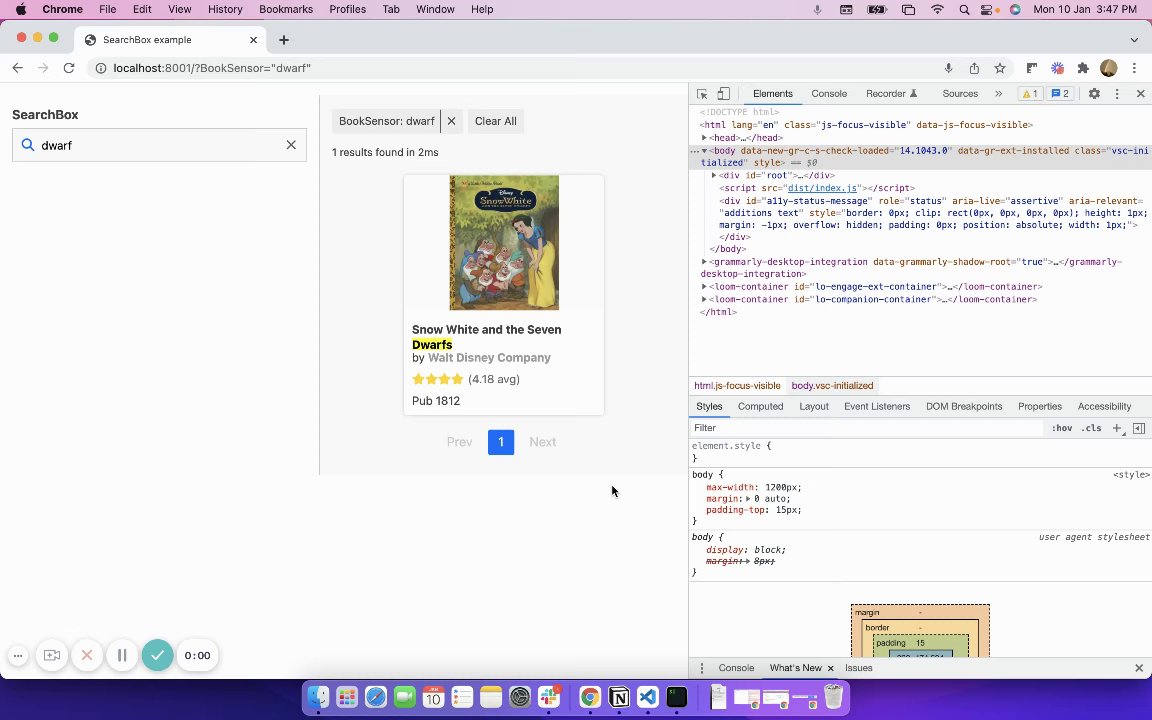1152x720 pixels.
Task: Switch to Issues drawer tab
Action: point(859,668)
